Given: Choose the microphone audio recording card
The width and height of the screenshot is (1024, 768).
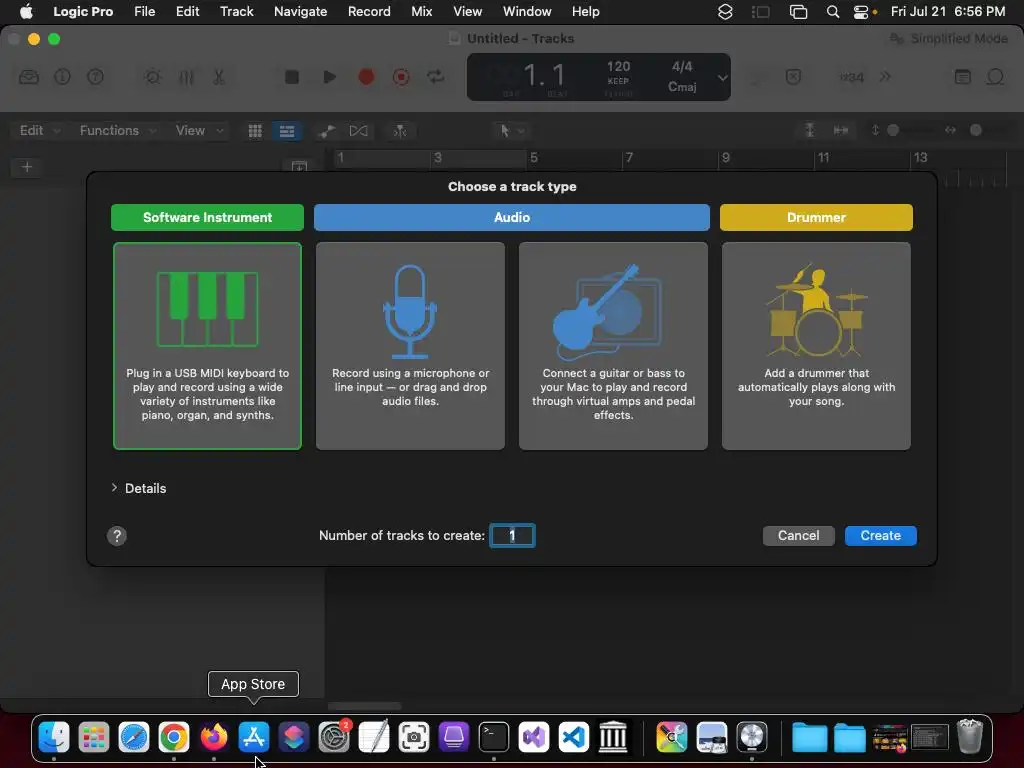Looking at the screenshot, I should [410, 345].
